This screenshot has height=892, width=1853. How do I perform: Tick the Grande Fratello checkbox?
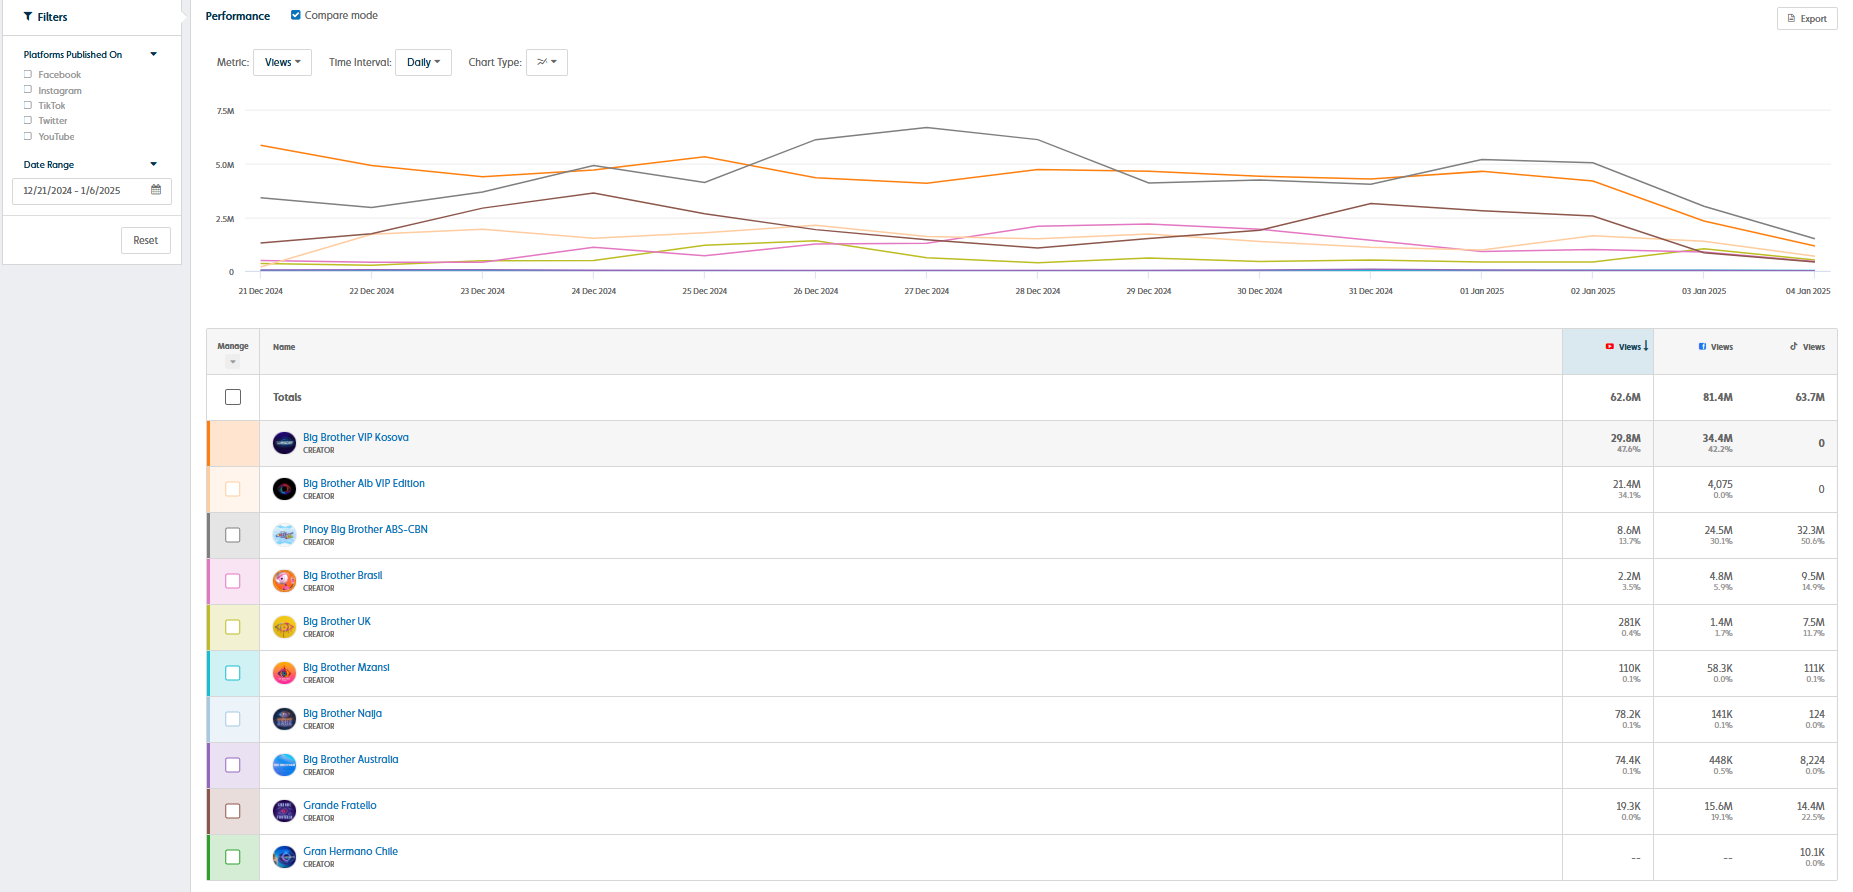233,811
